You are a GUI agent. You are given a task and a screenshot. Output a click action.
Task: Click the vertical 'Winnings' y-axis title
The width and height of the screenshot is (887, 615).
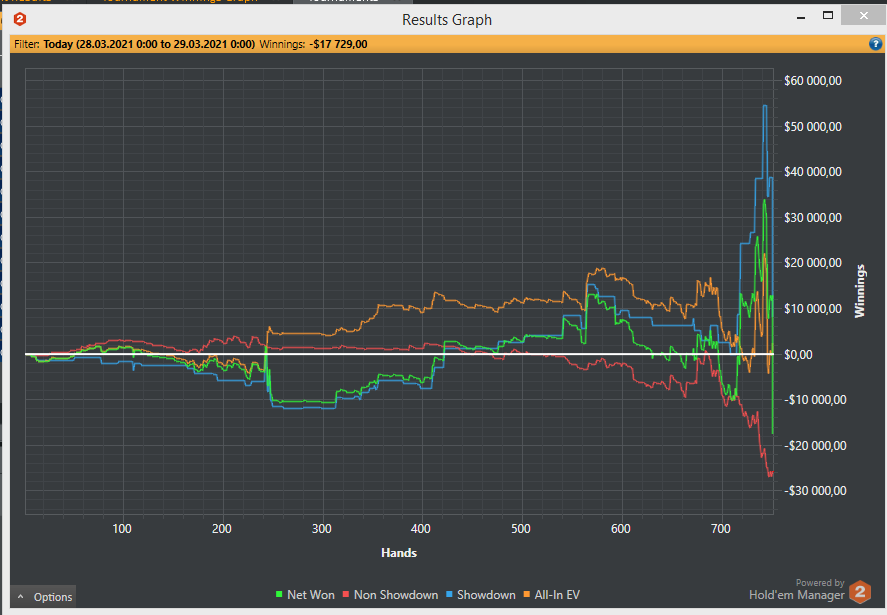[860, 291]
